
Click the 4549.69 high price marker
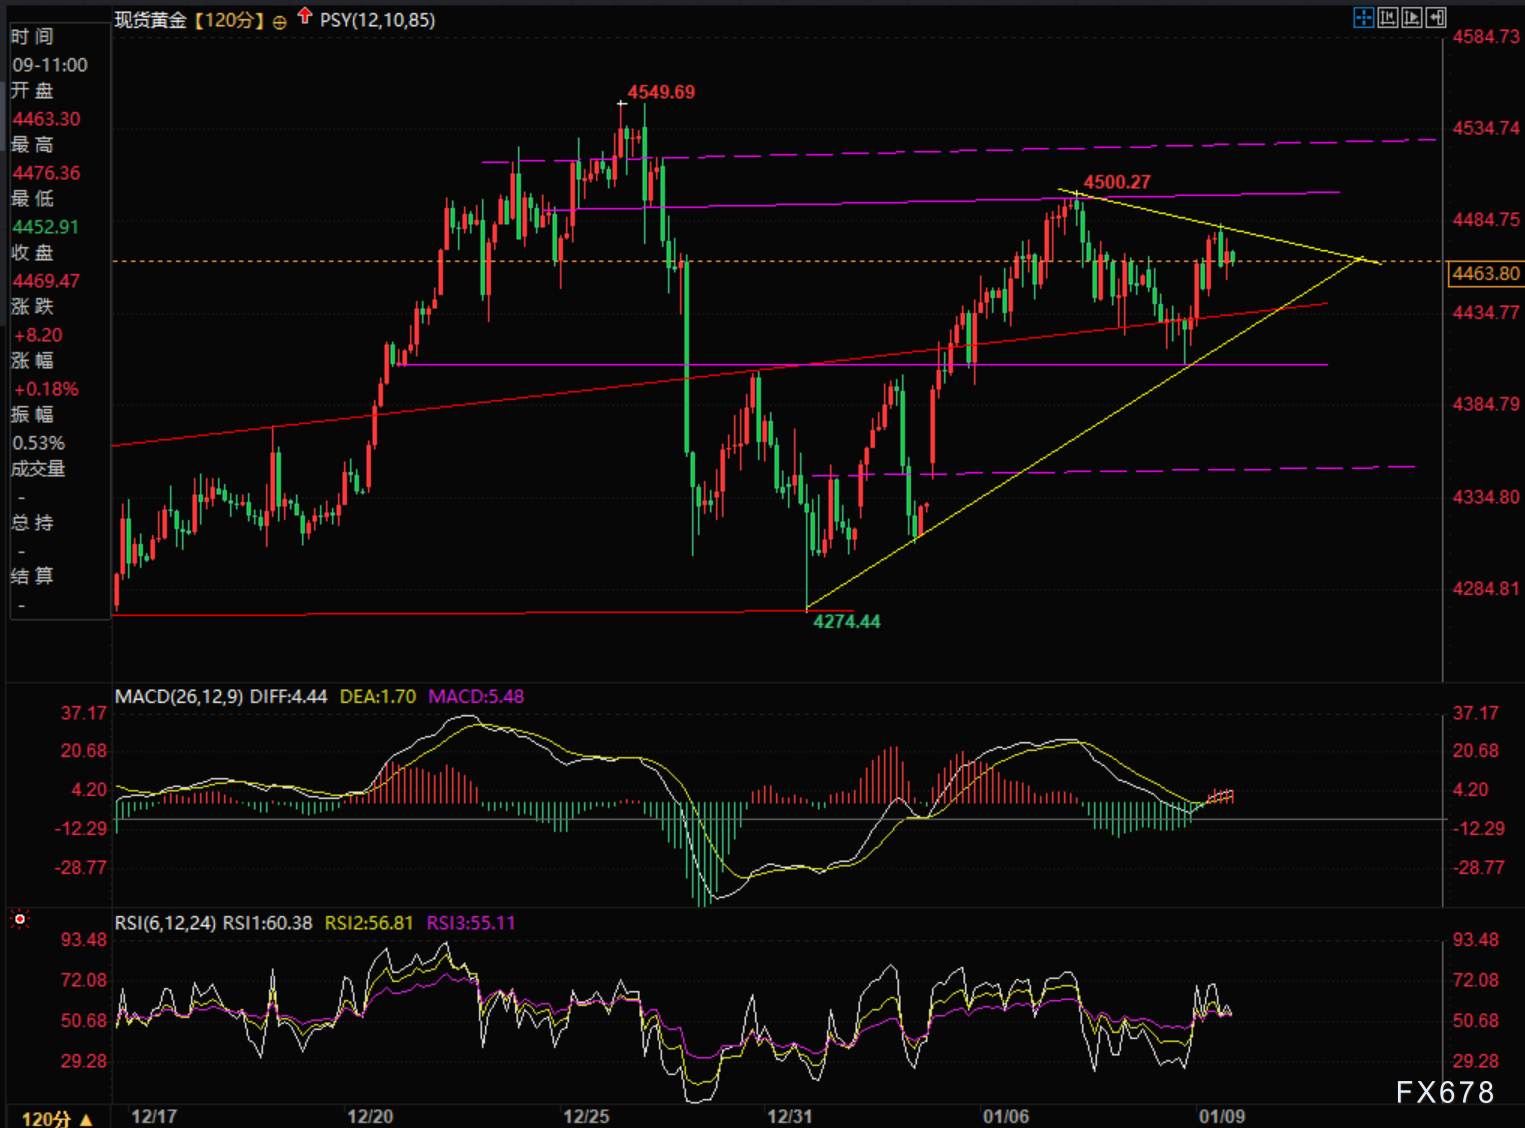coord(660,92)
